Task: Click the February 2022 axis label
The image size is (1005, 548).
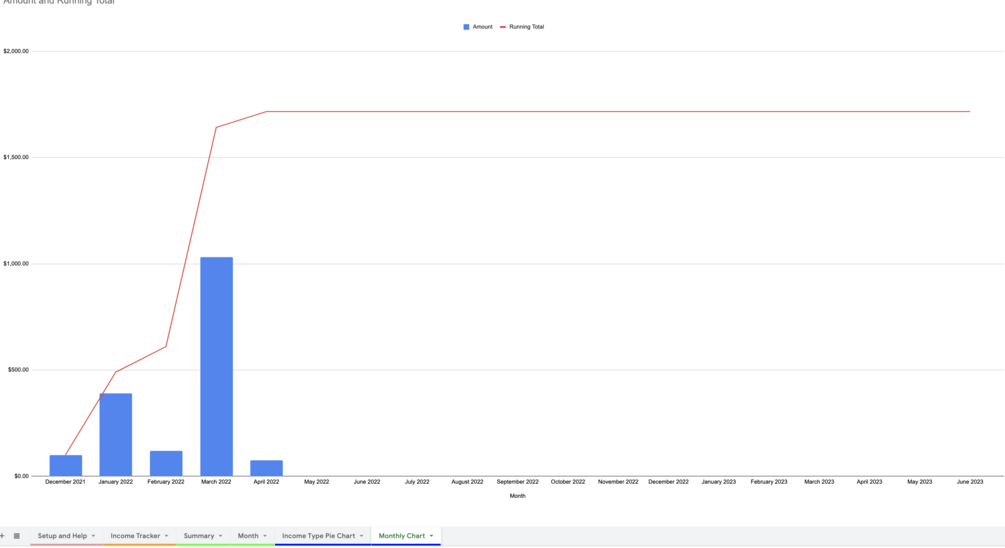Action: (x=166, y=482)
